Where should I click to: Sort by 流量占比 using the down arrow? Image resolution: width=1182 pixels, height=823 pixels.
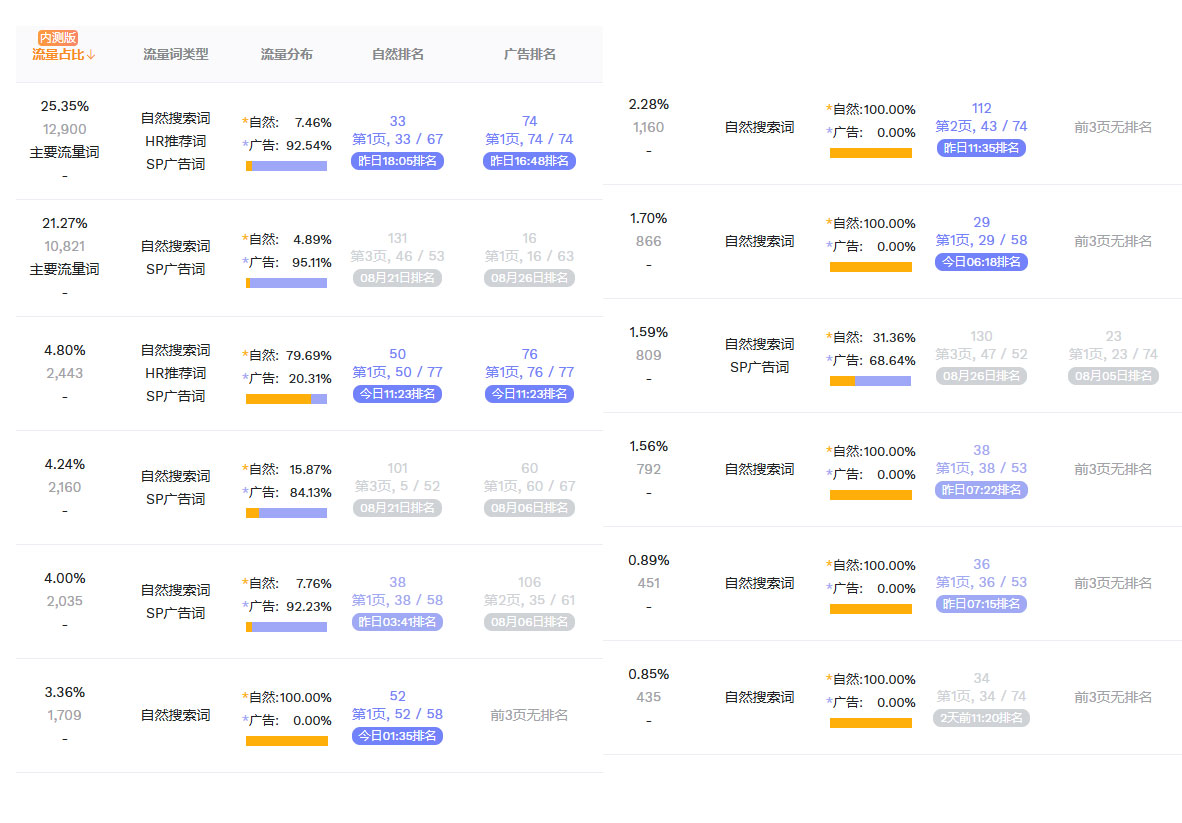pyautogui.click(x=91, y=55)
